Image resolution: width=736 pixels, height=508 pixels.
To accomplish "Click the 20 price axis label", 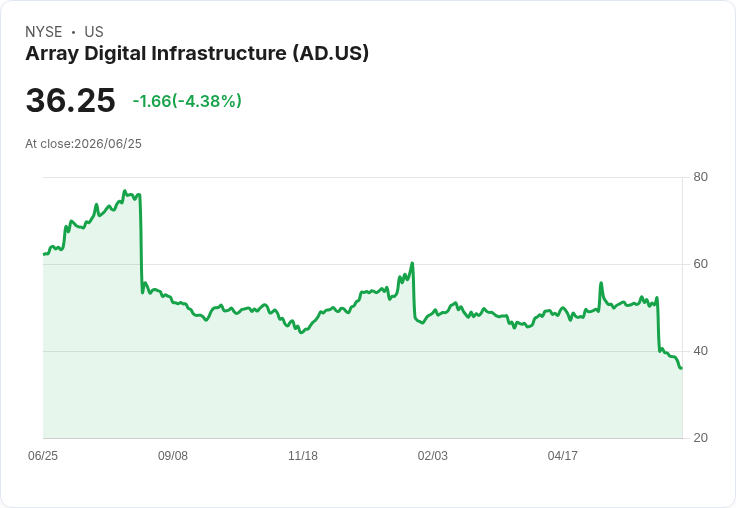I will click(x=700, y=438).
